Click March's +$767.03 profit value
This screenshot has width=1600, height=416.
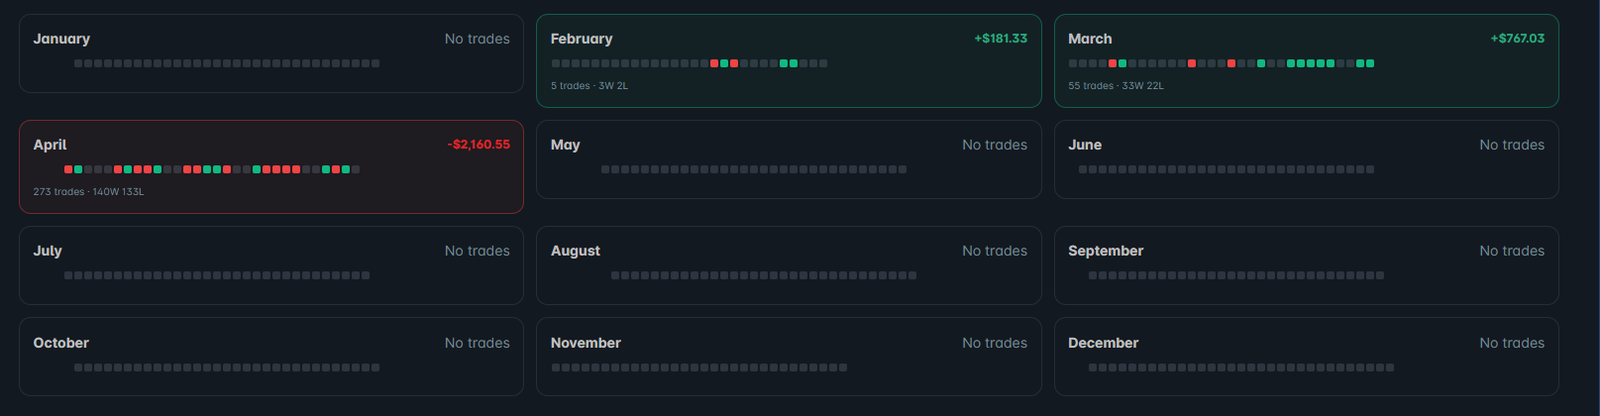point(1518,38)
